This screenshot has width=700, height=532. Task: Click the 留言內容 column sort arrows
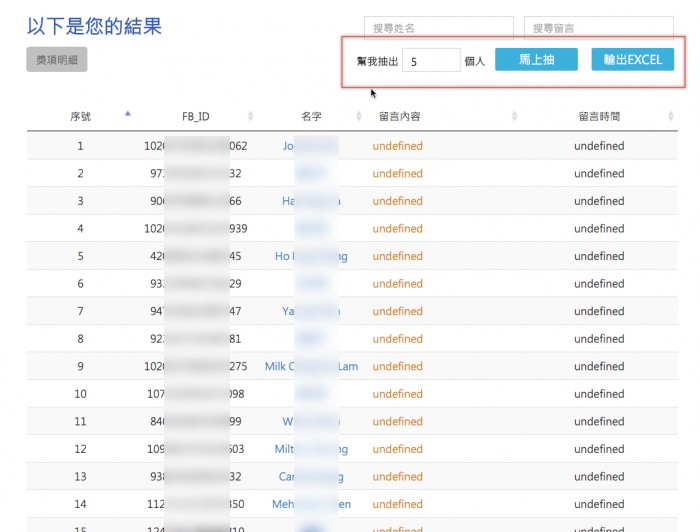point(514,116)
